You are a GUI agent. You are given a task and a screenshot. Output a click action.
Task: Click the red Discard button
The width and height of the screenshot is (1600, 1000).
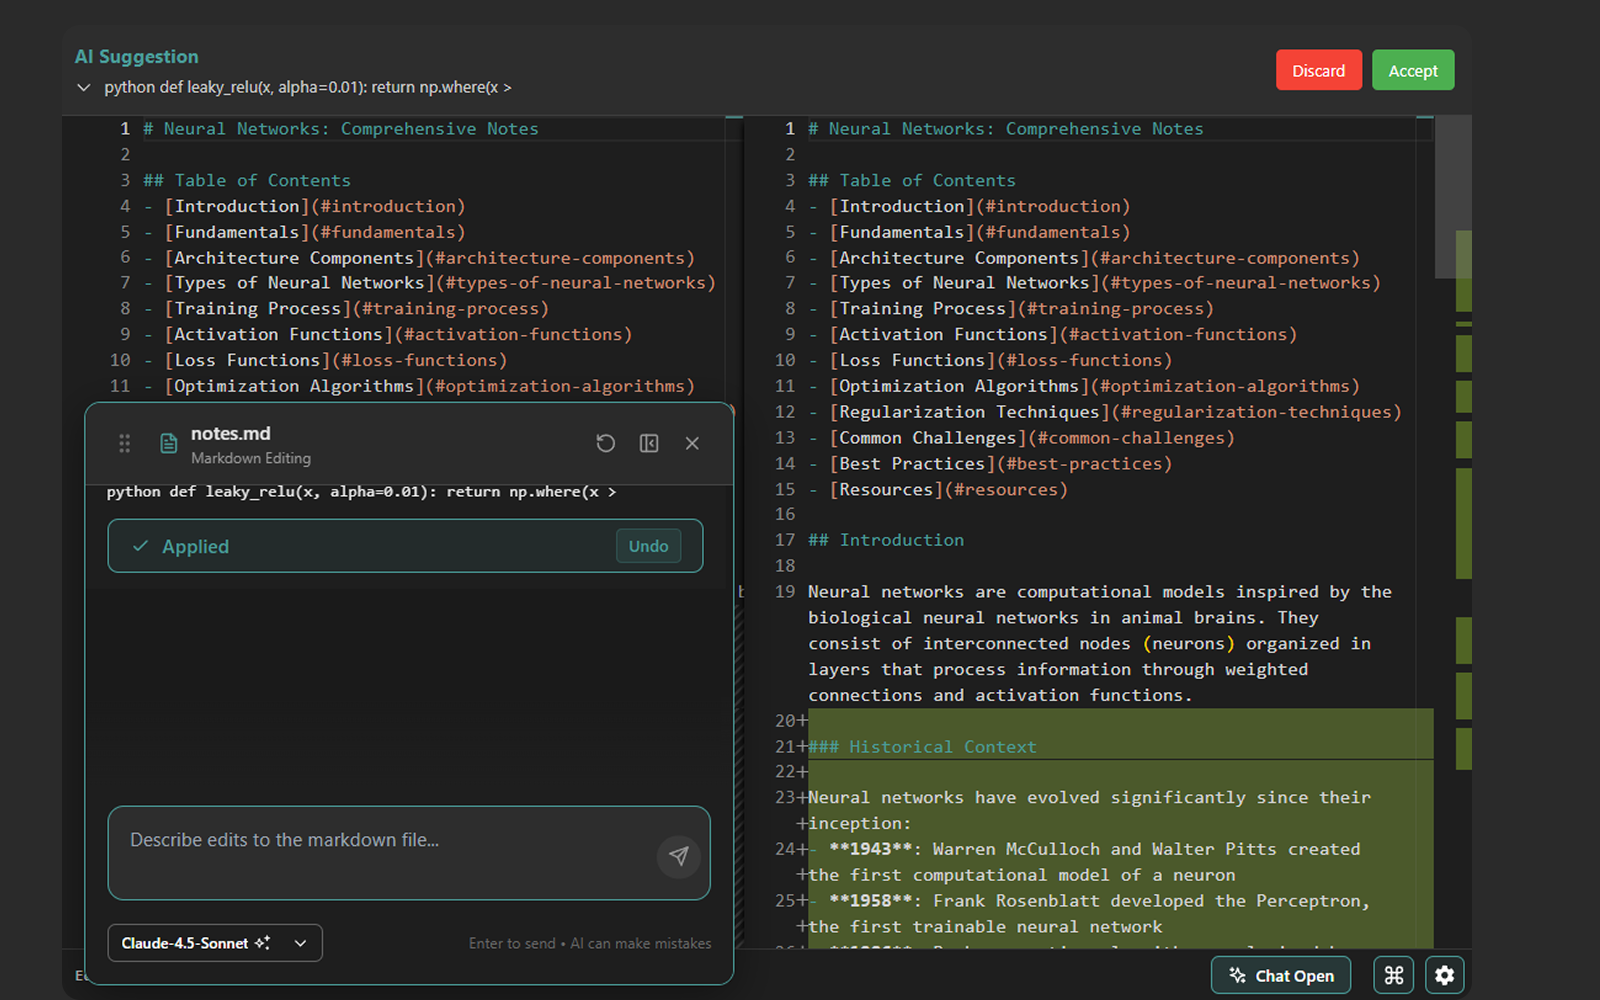[x=1318, y=71]
